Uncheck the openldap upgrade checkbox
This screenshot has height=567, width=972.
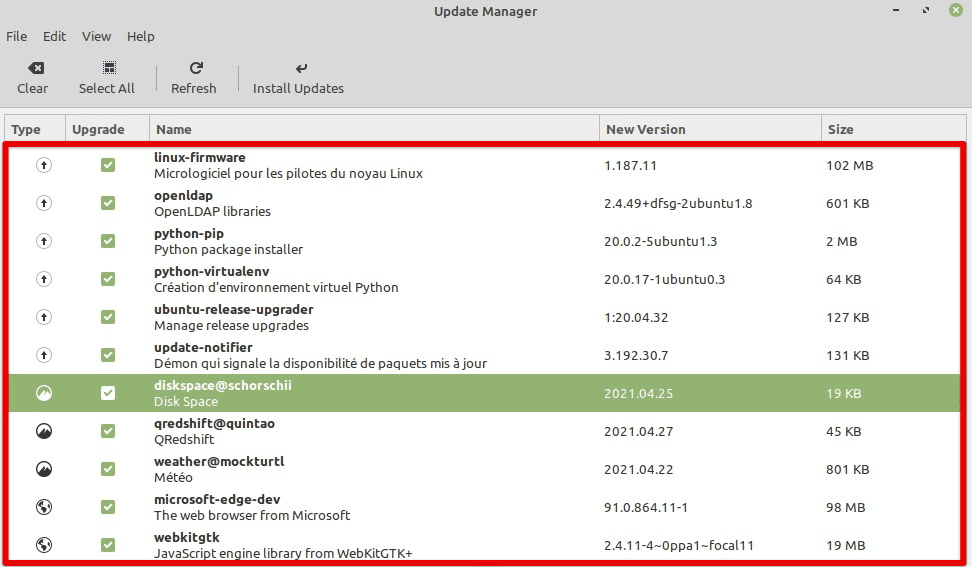click(108, 203)
